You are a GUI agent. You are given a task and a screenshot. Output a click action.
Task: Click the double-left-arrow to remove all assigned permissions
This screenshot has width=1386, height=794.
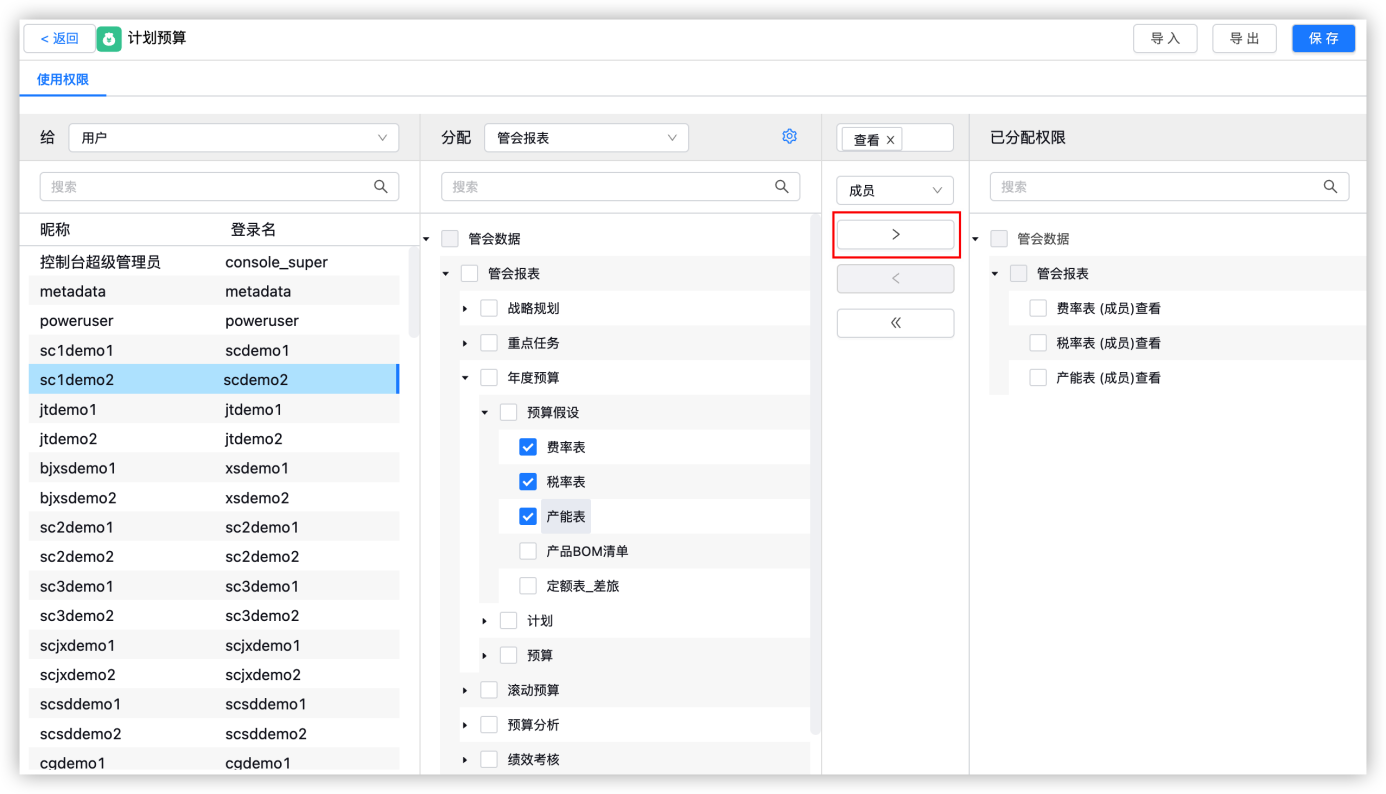pyautogui.click(x=895, y=322)
